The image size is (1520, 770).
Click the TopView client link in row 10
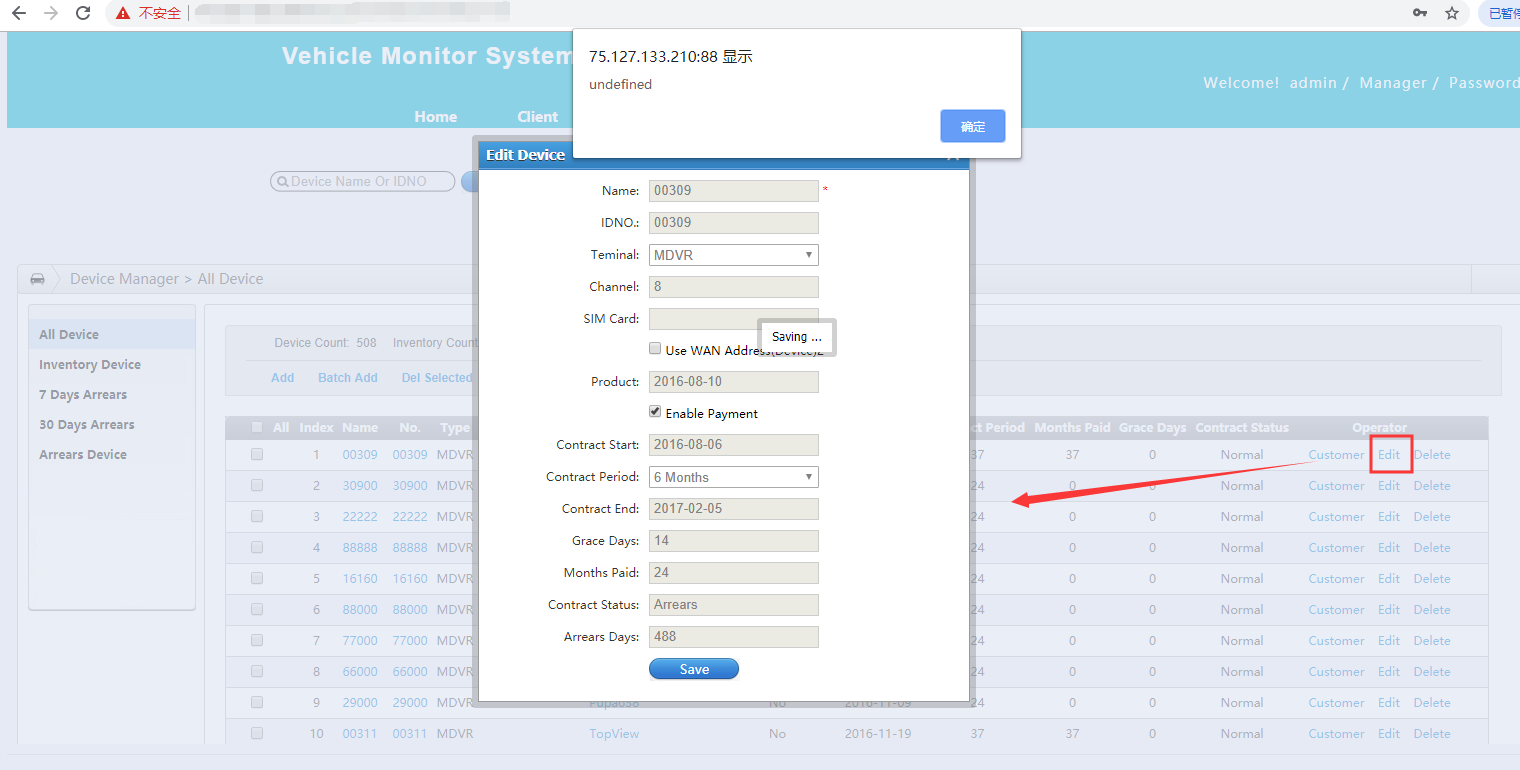click(x=614, y=734)
